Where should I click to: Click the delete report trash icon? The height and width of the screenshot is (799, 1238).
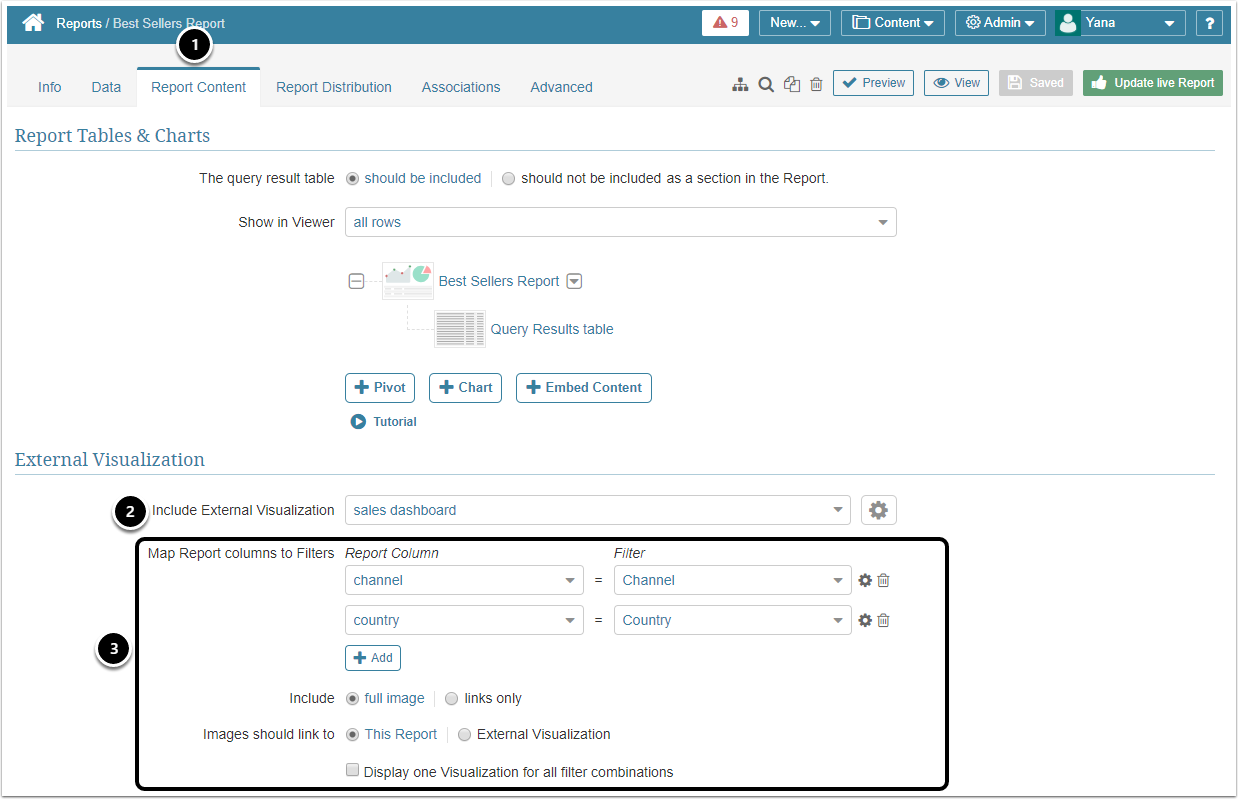816,85
